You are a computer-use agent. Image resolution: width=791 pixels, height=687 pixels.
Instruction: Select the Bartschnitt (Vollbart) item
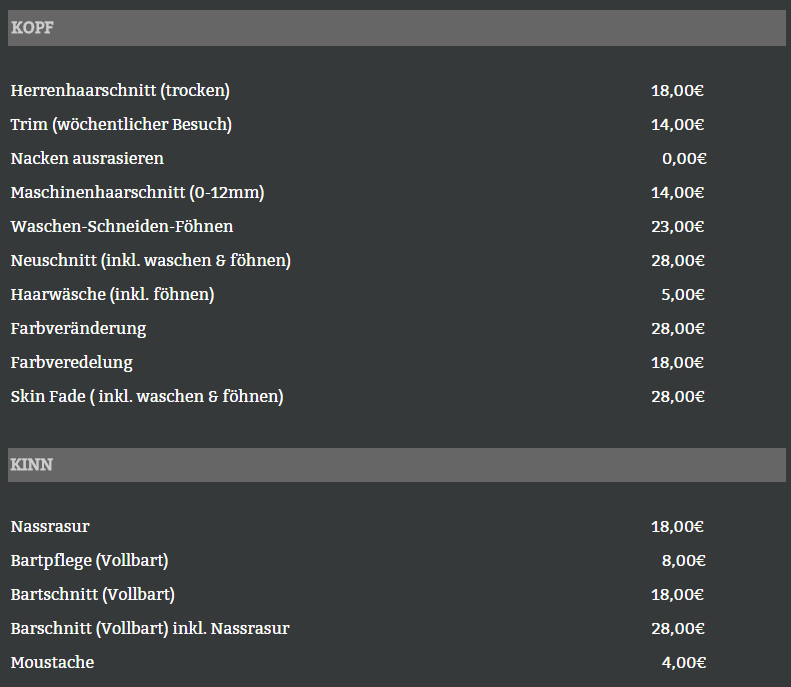point(93,595)
